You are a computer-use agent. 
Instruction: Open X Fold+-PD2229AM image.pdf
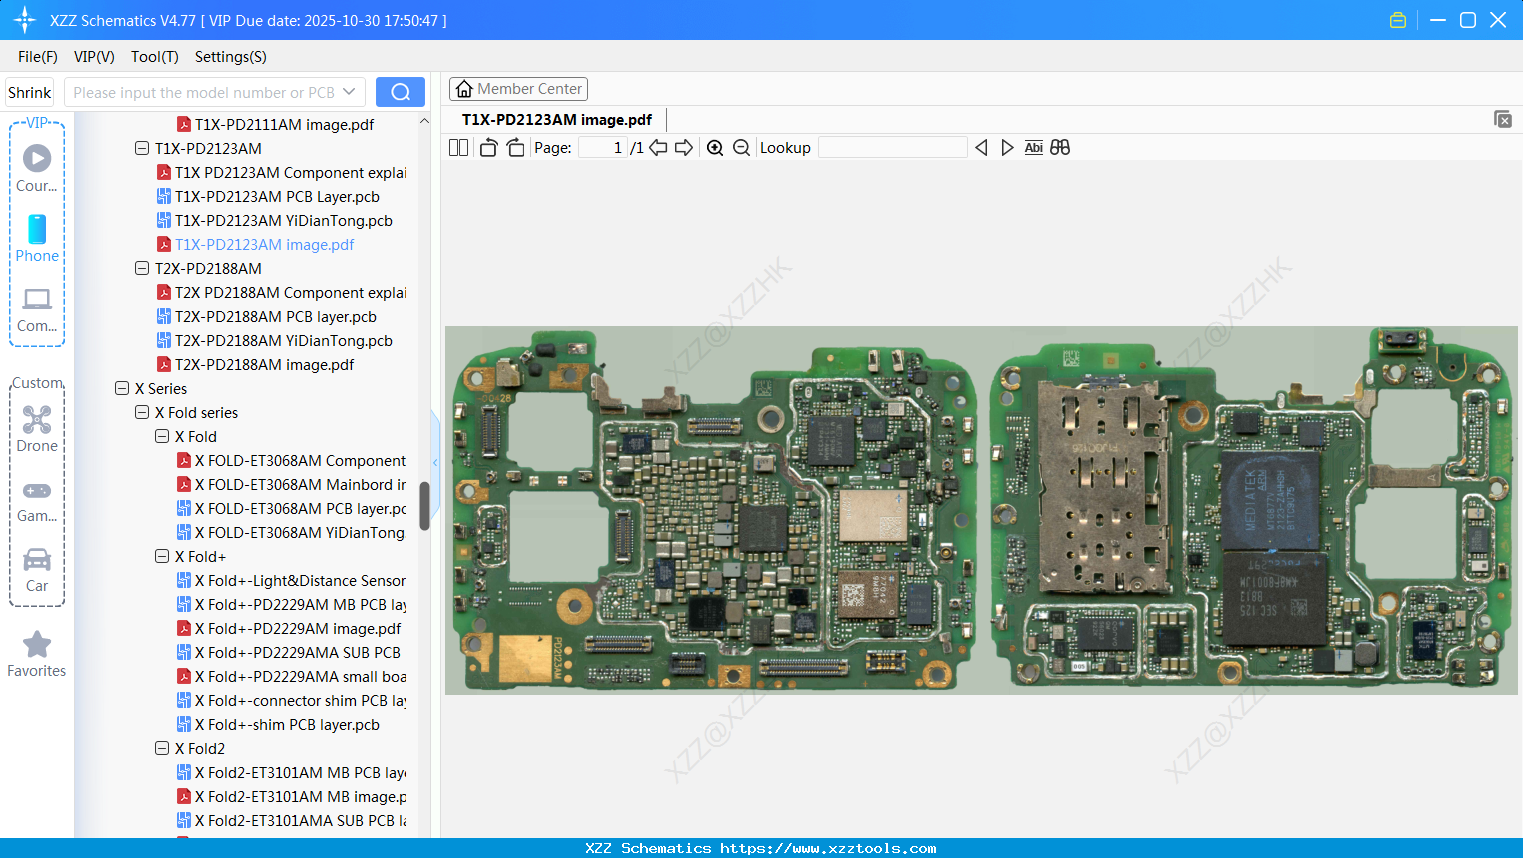pos(289,628)
